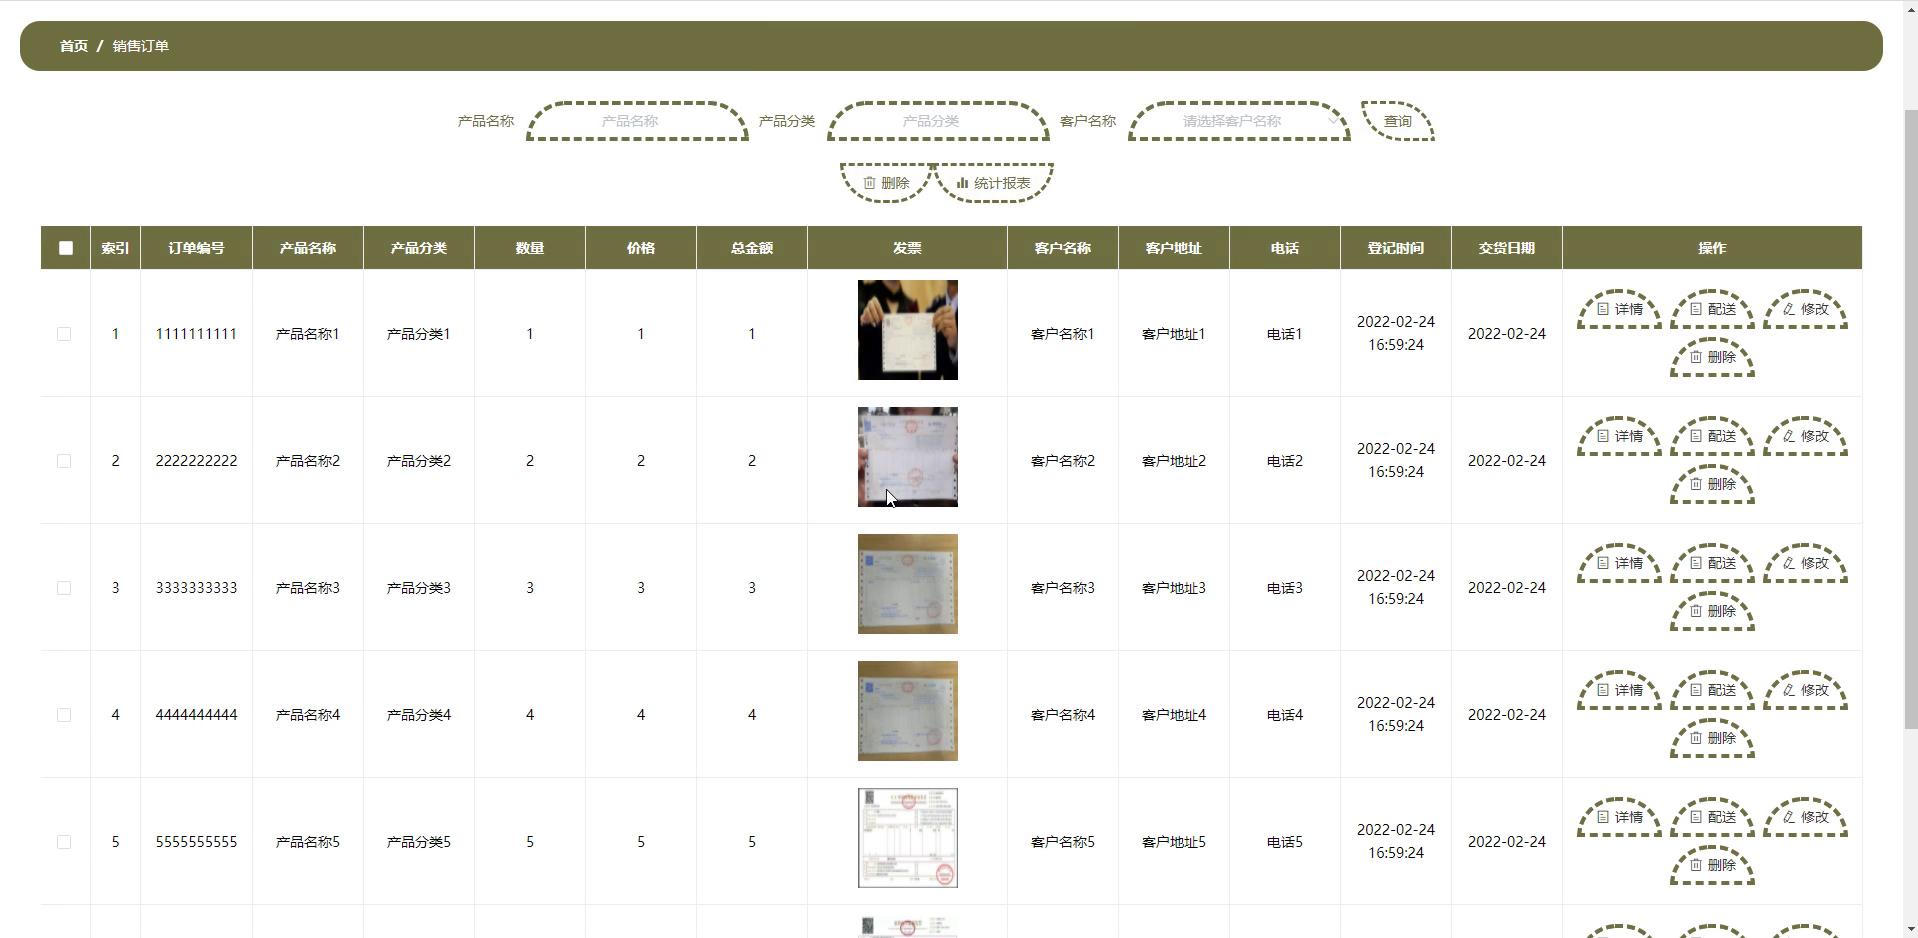Select checkbox of row 4444444444
1918x938 pixels.
(x=64, y=715)
